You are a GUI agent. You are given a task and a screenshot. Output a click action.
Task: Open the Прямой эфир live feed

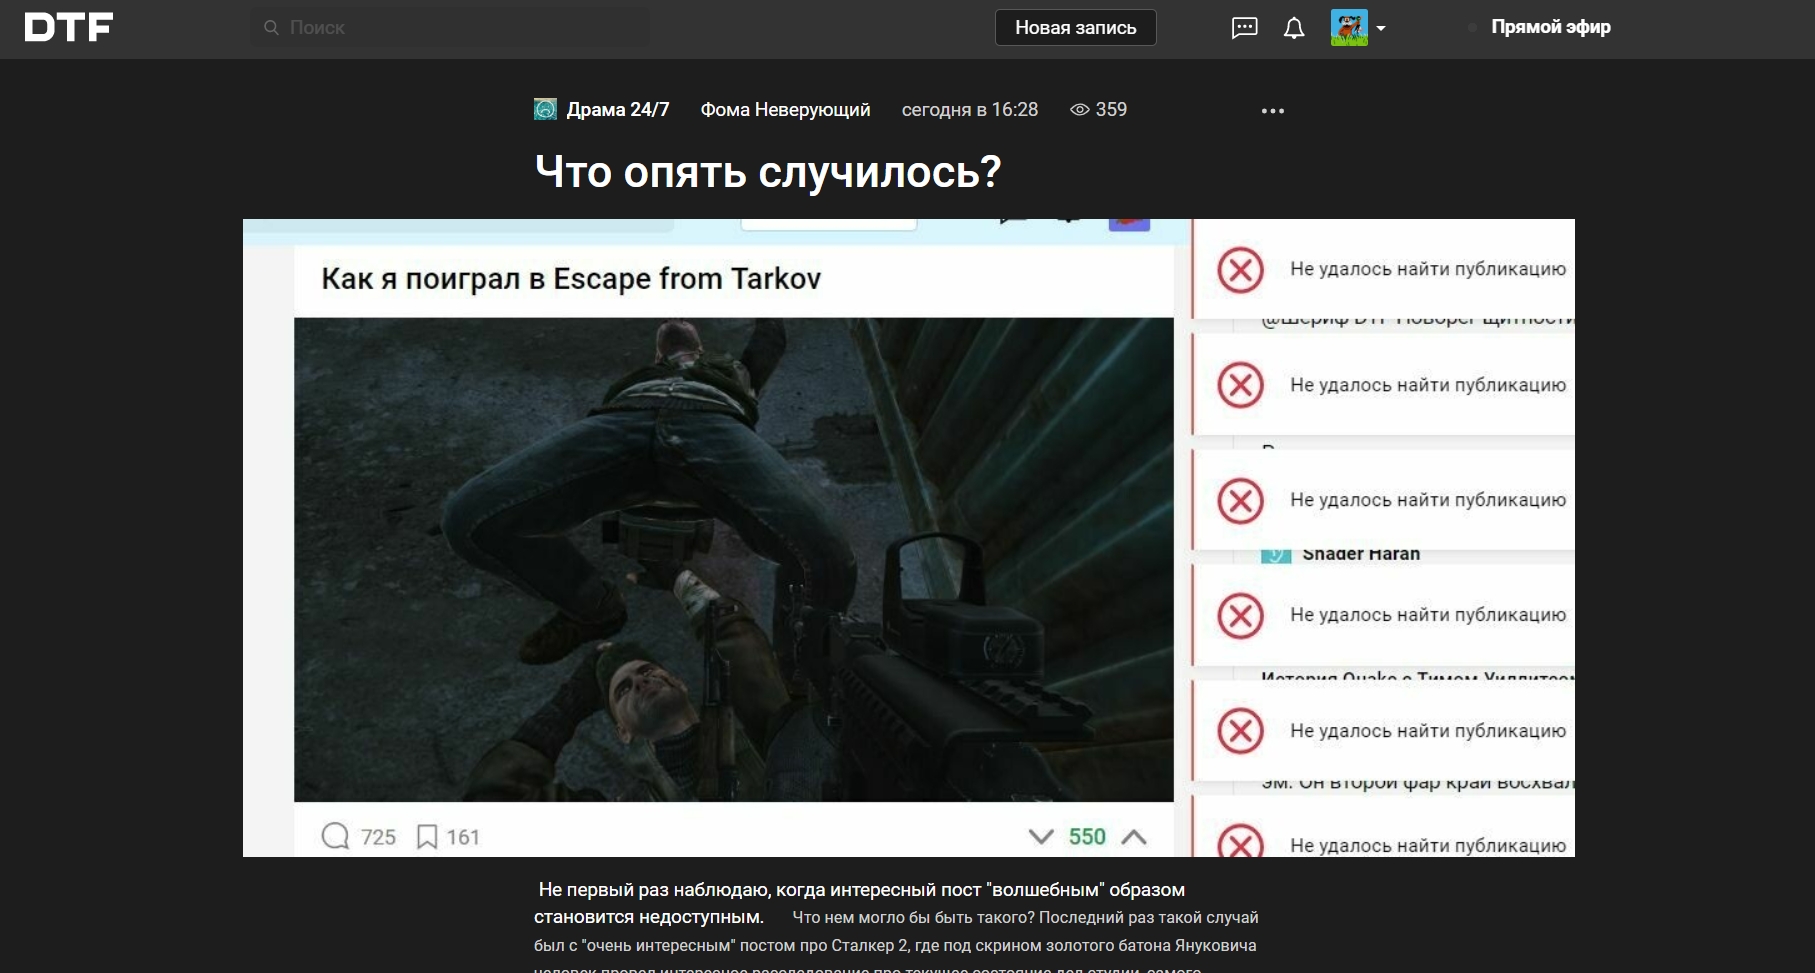[1550, 27]
